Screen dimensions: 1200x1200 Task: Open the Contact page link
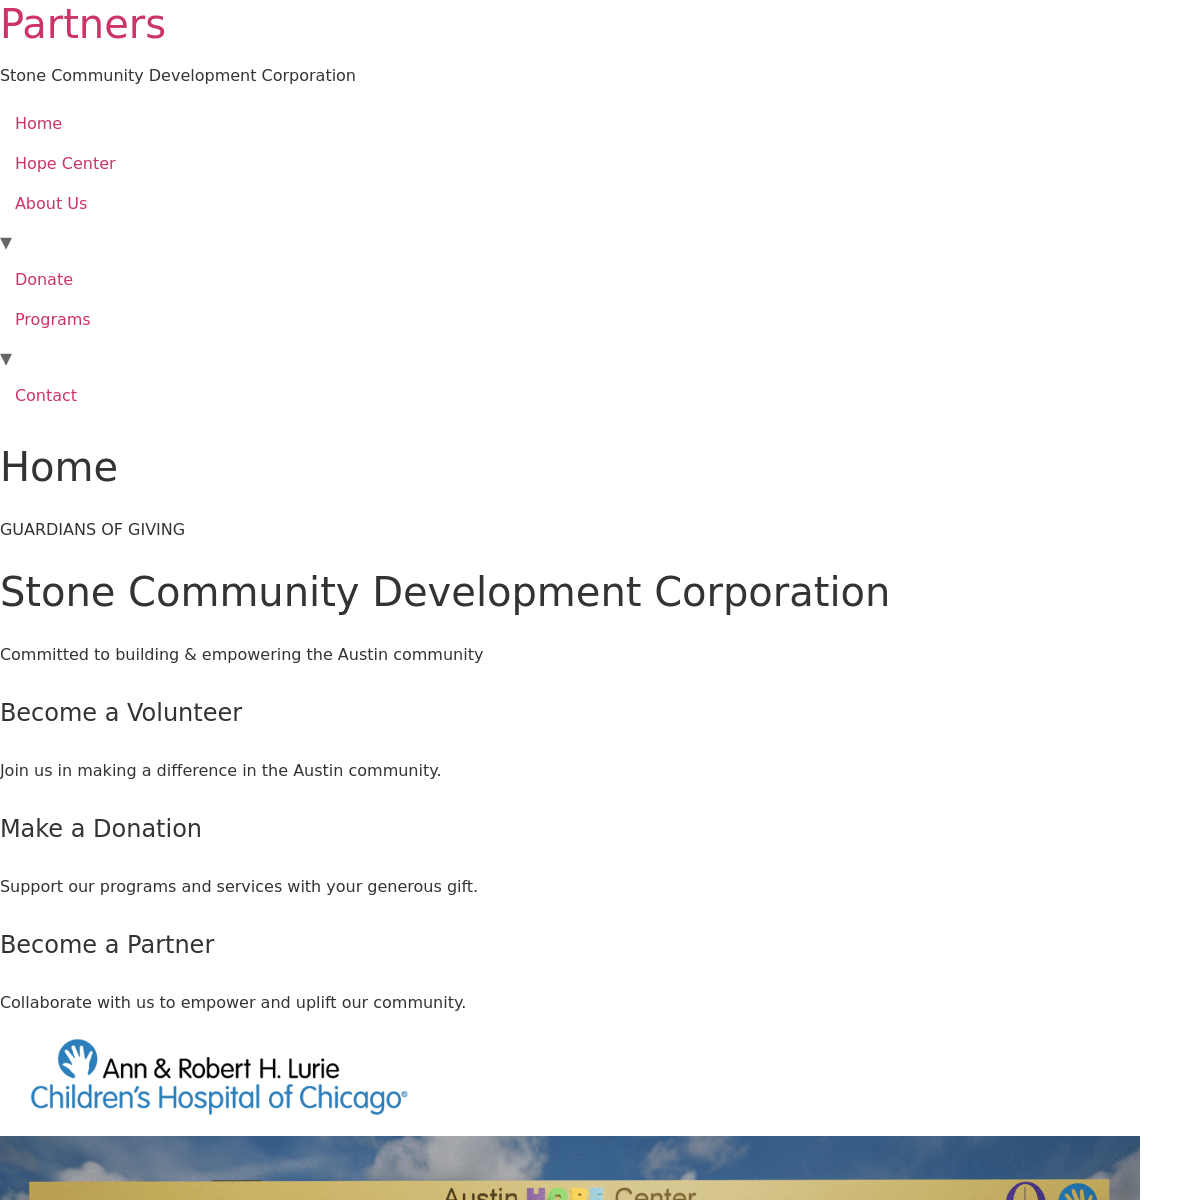pyautogui.click(x=46, y=396)
